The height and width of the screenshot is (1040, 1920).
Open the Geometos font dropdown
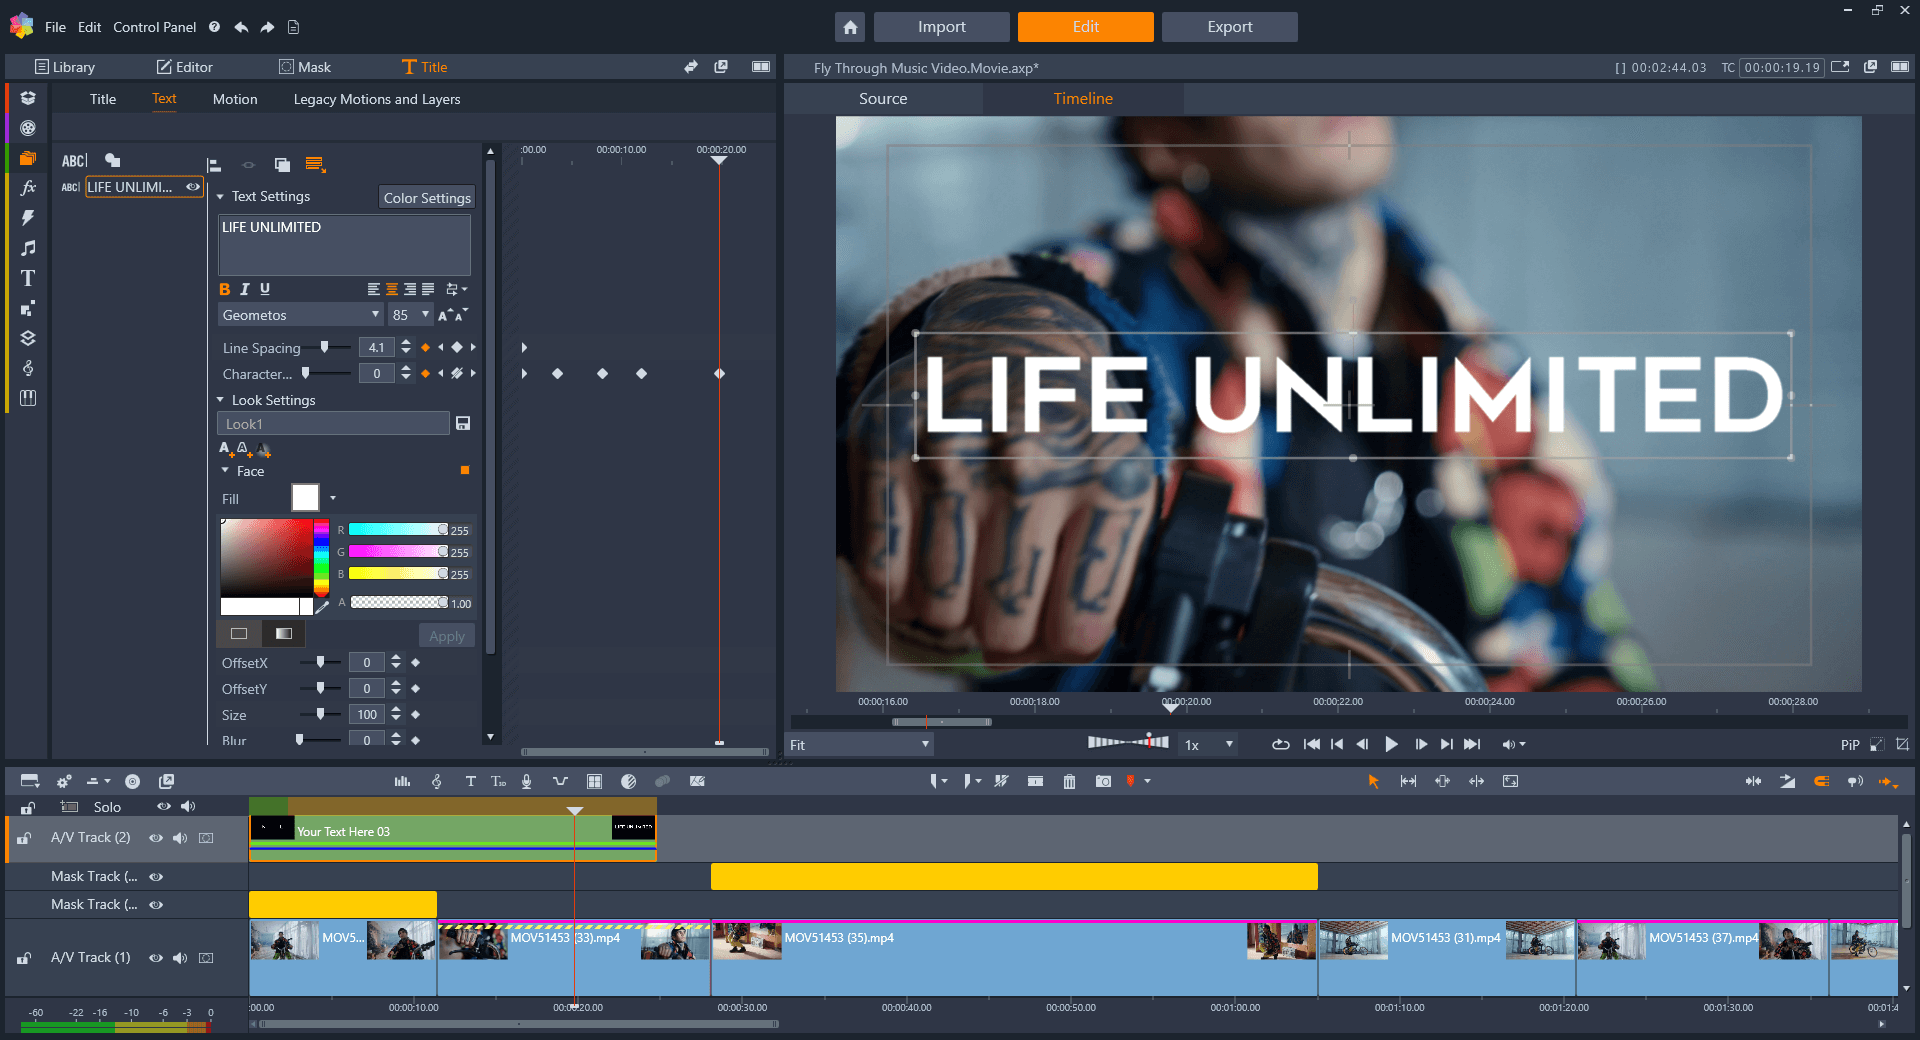[300, 314]
